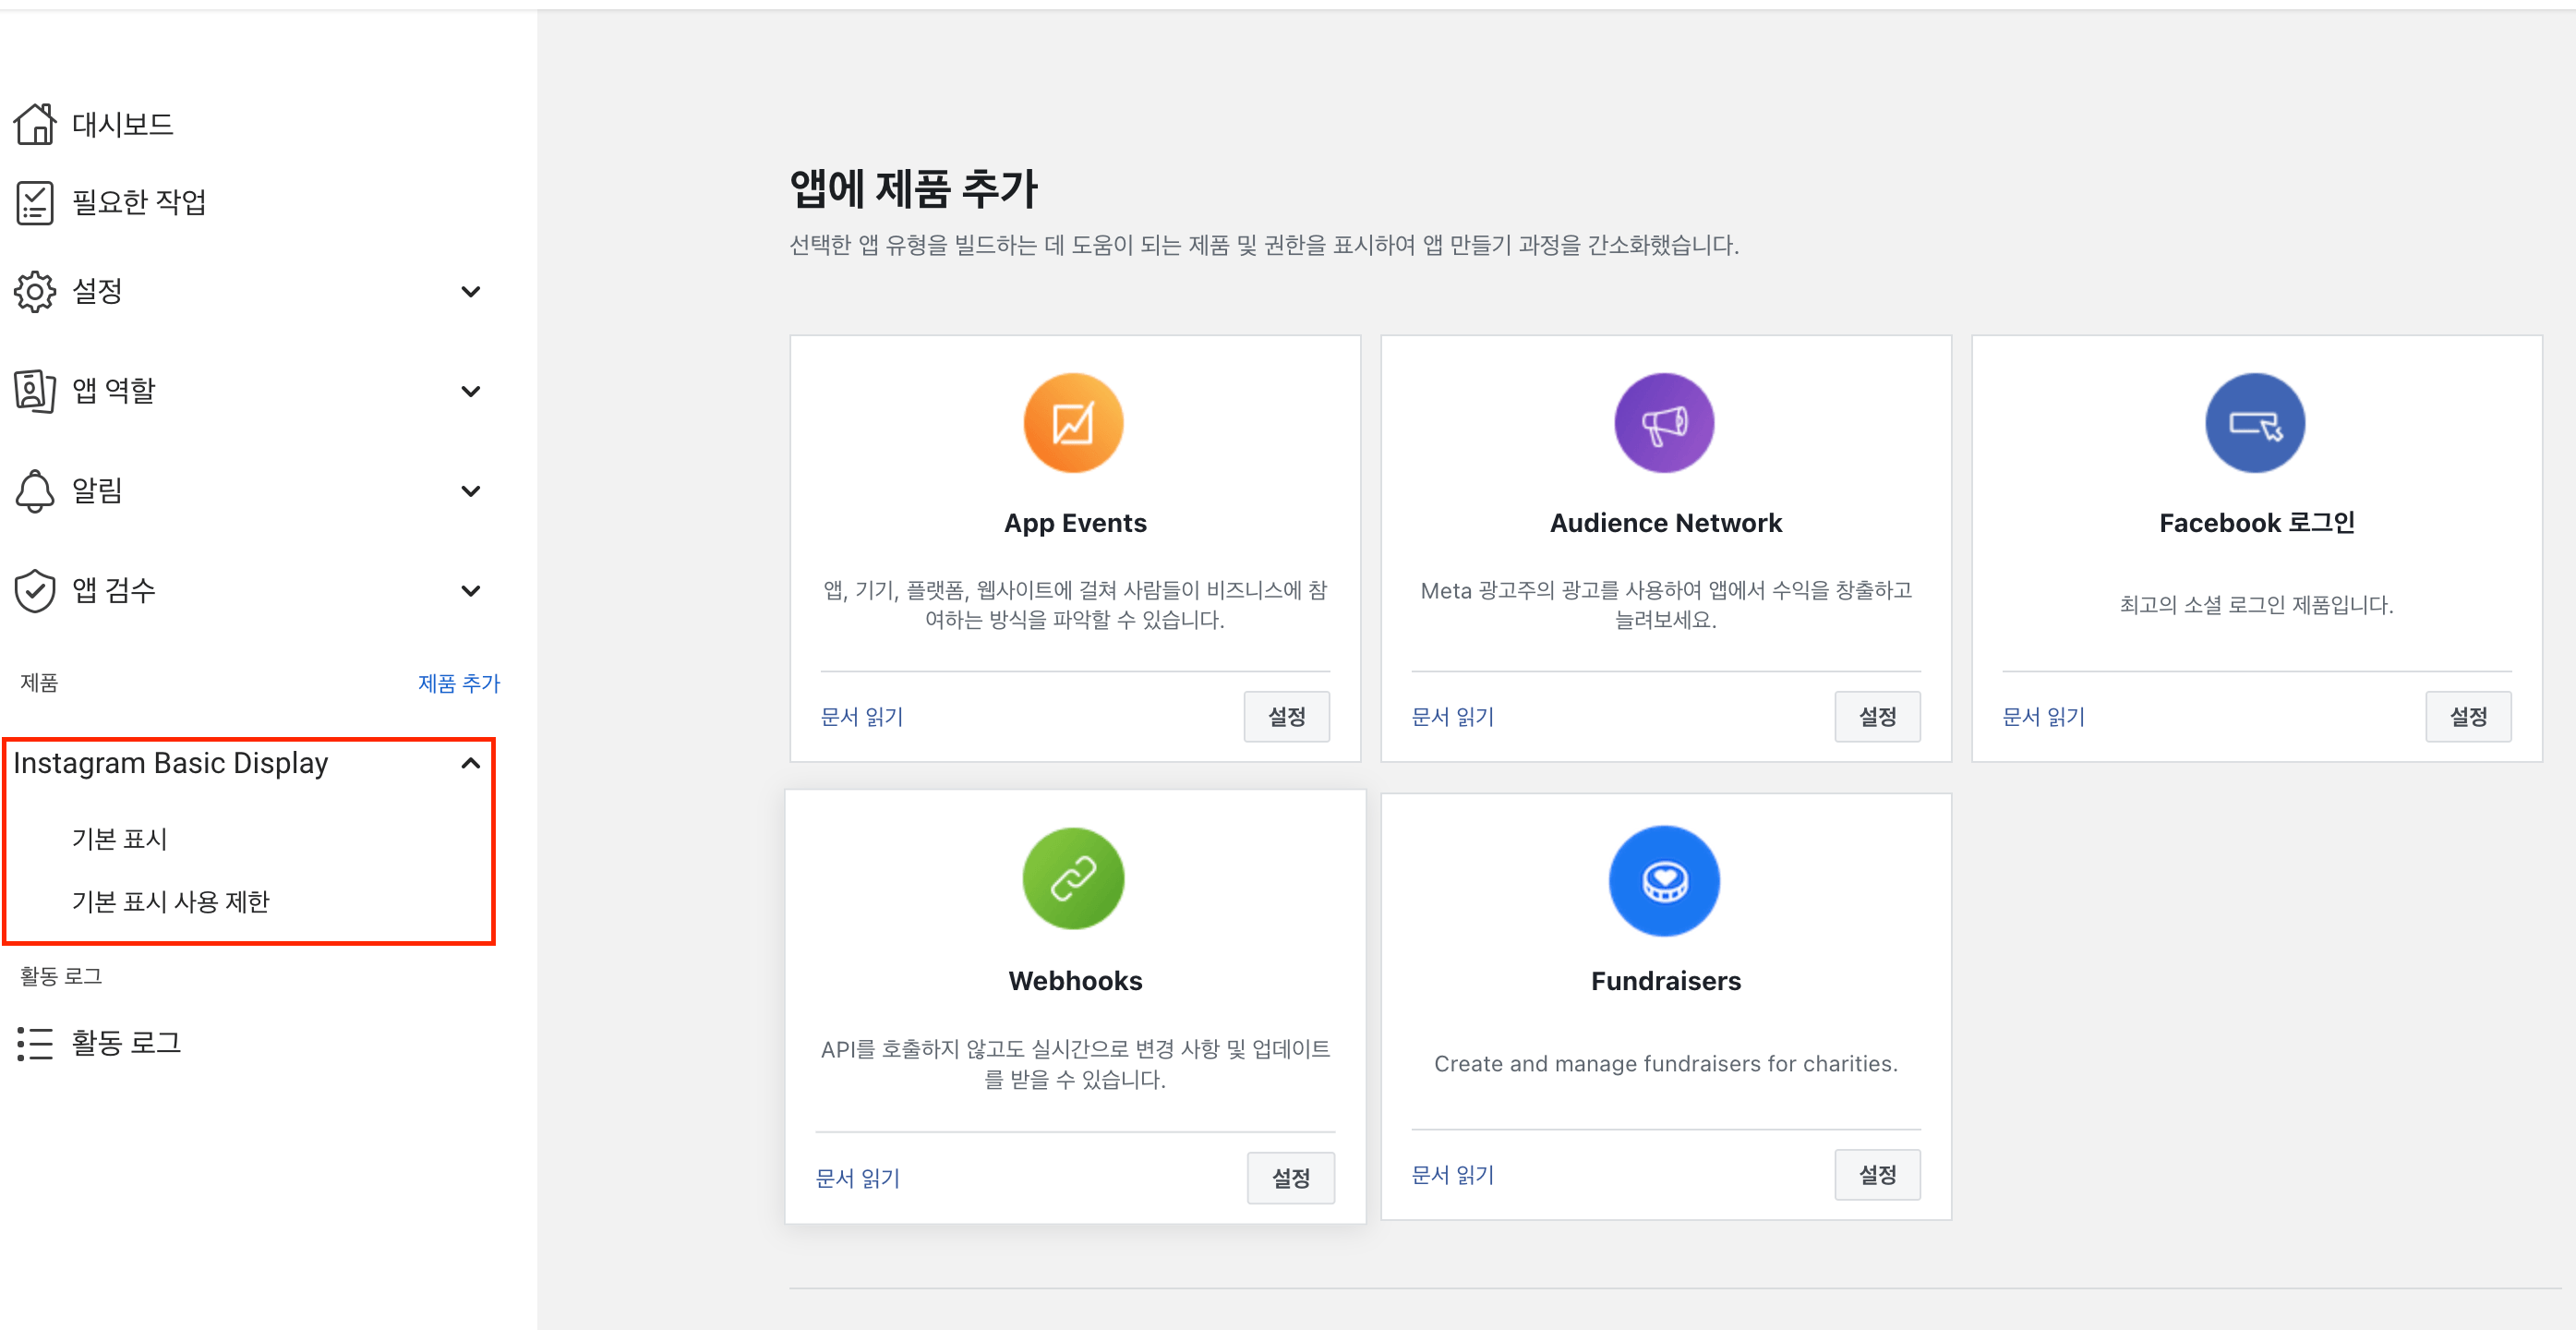Screen dimensions: 2576x1330
Task: Click the 앱에 제품 추가 heading
Action: point(914,188)
